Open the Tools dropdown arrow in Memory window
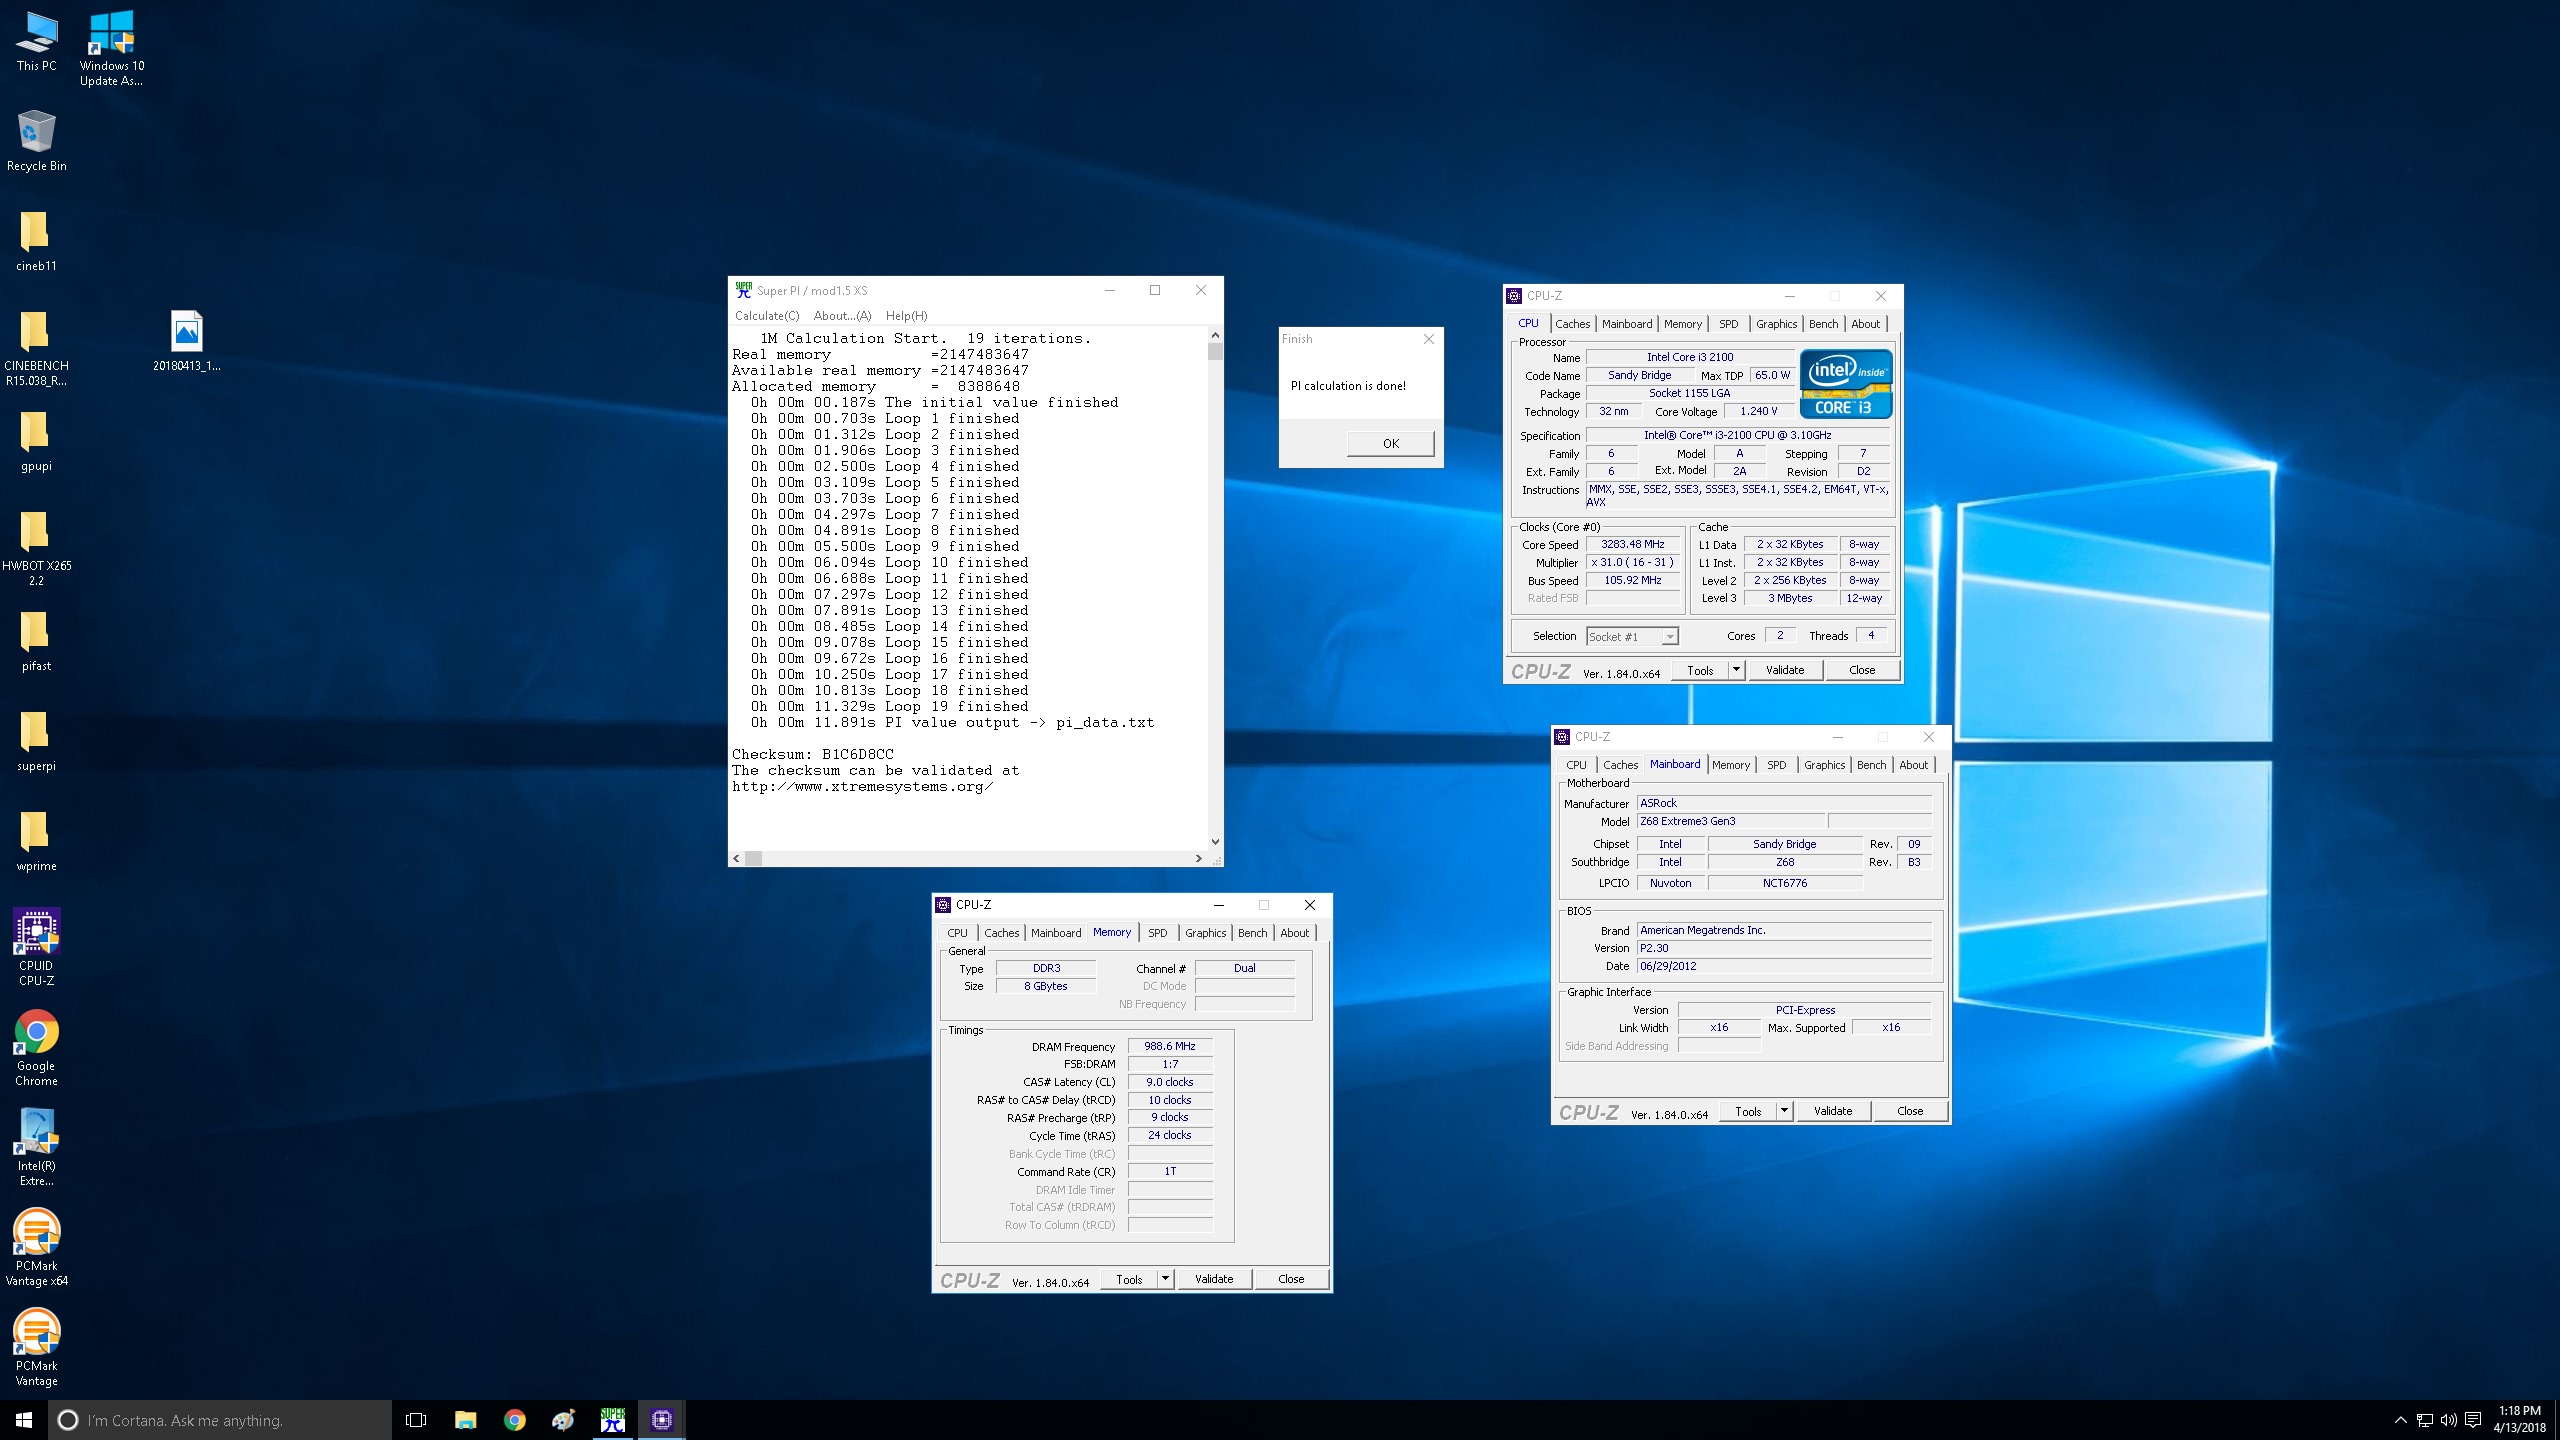 click(1165, 1279)
